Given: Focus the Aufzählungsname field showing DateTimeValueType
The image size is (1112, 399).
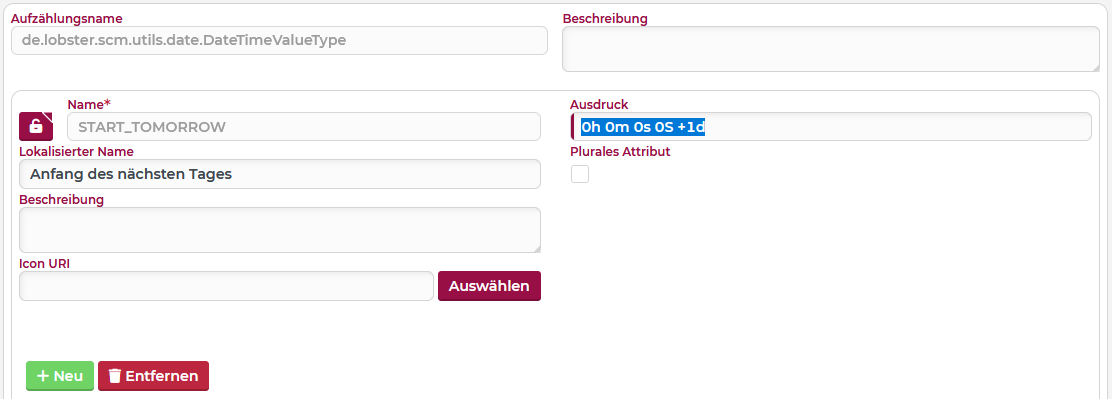Looking at the screenshot, I should [279, 40].
